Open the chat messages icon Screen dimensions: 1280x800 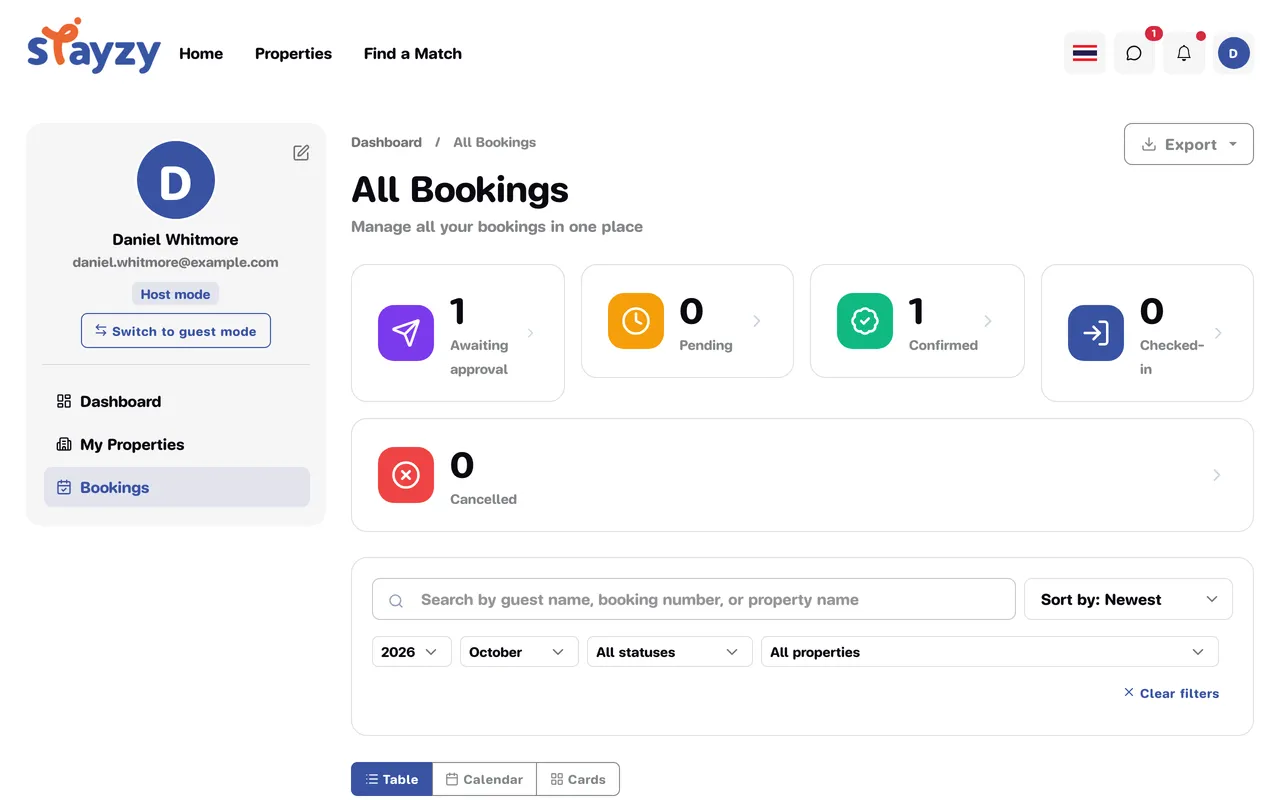coord(1134,53)
